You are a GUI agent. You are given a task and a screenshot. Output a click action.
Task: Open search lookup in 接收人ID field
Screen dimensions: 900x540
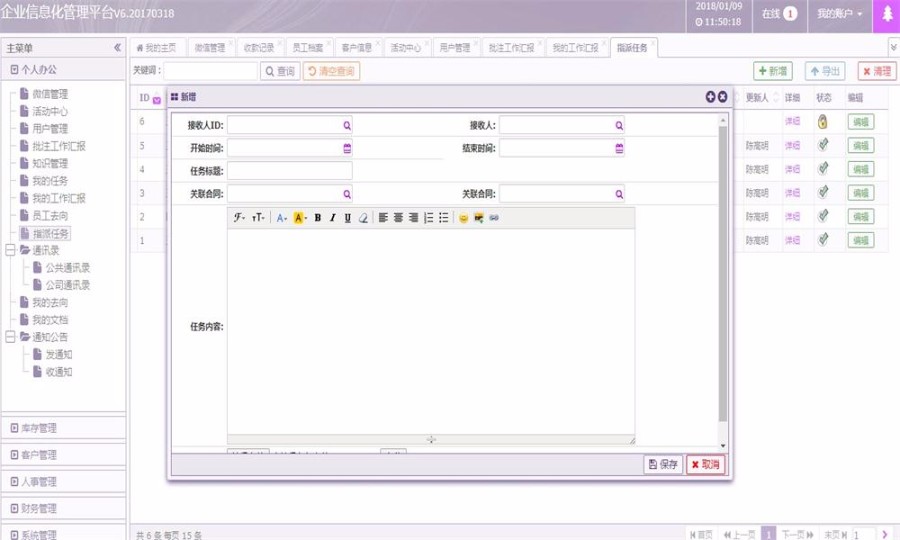[x=347, y=125]
